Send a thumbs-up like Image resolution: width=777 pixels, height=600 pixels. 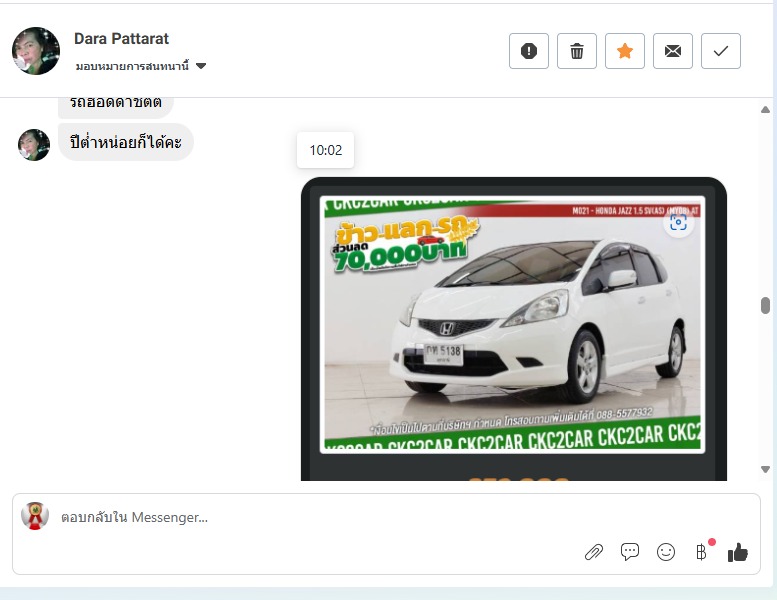[738, 552]
